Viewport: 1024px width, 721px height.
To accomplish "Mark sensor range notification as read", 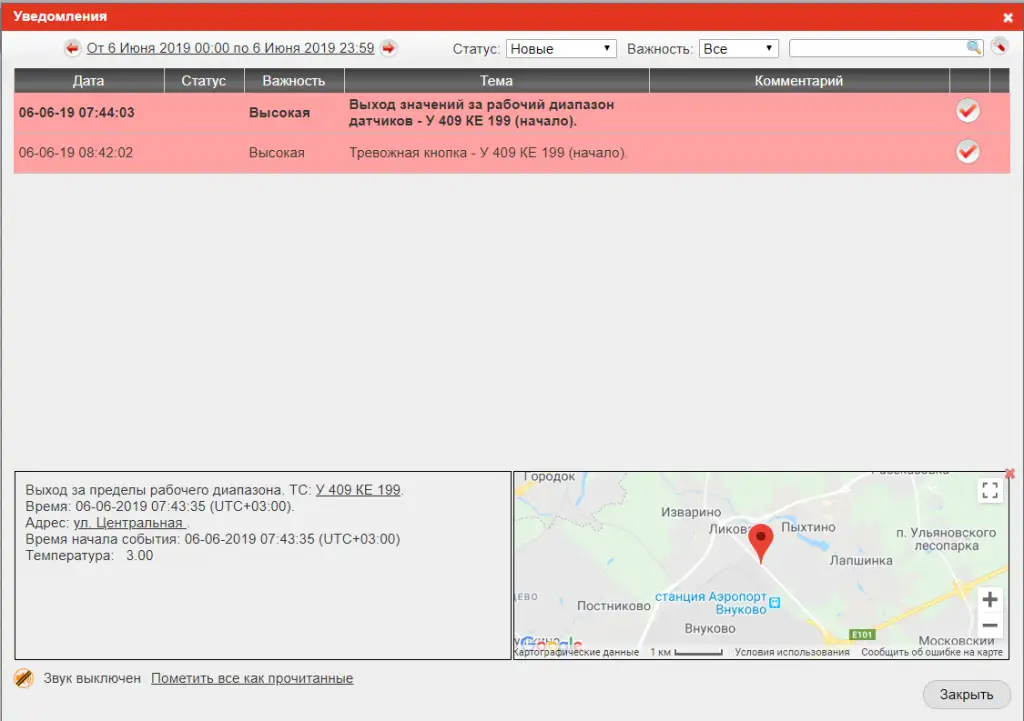I will 967,111.
